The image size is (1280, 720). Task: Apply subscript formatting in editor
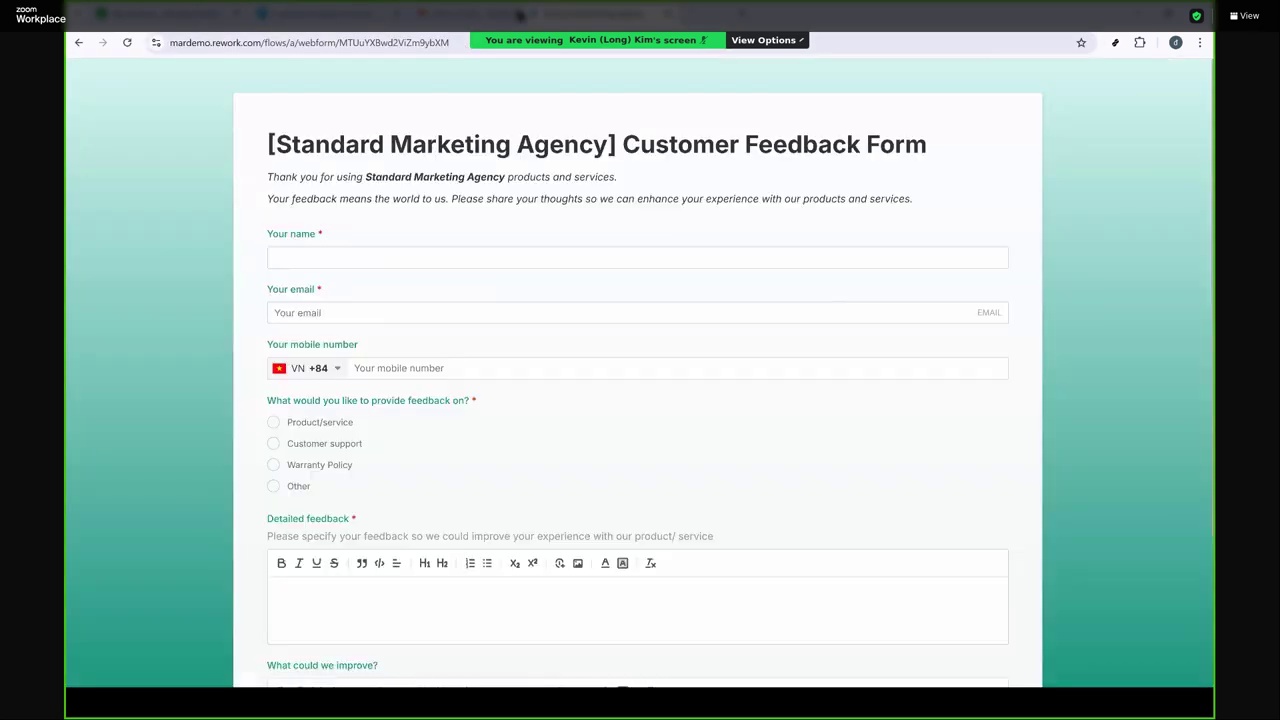click(x=515, y=563)
